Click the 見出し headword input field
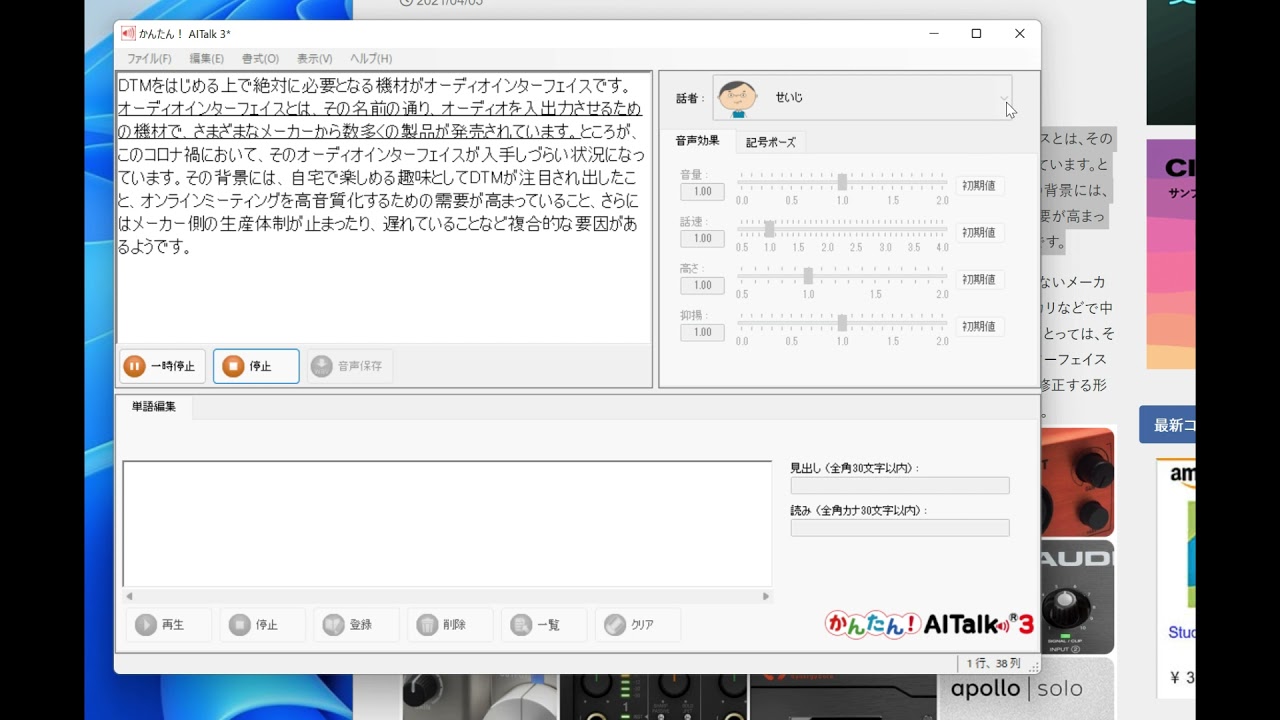Image resolution: width=1280 pixels, height=720 pixels. (900, 486)
